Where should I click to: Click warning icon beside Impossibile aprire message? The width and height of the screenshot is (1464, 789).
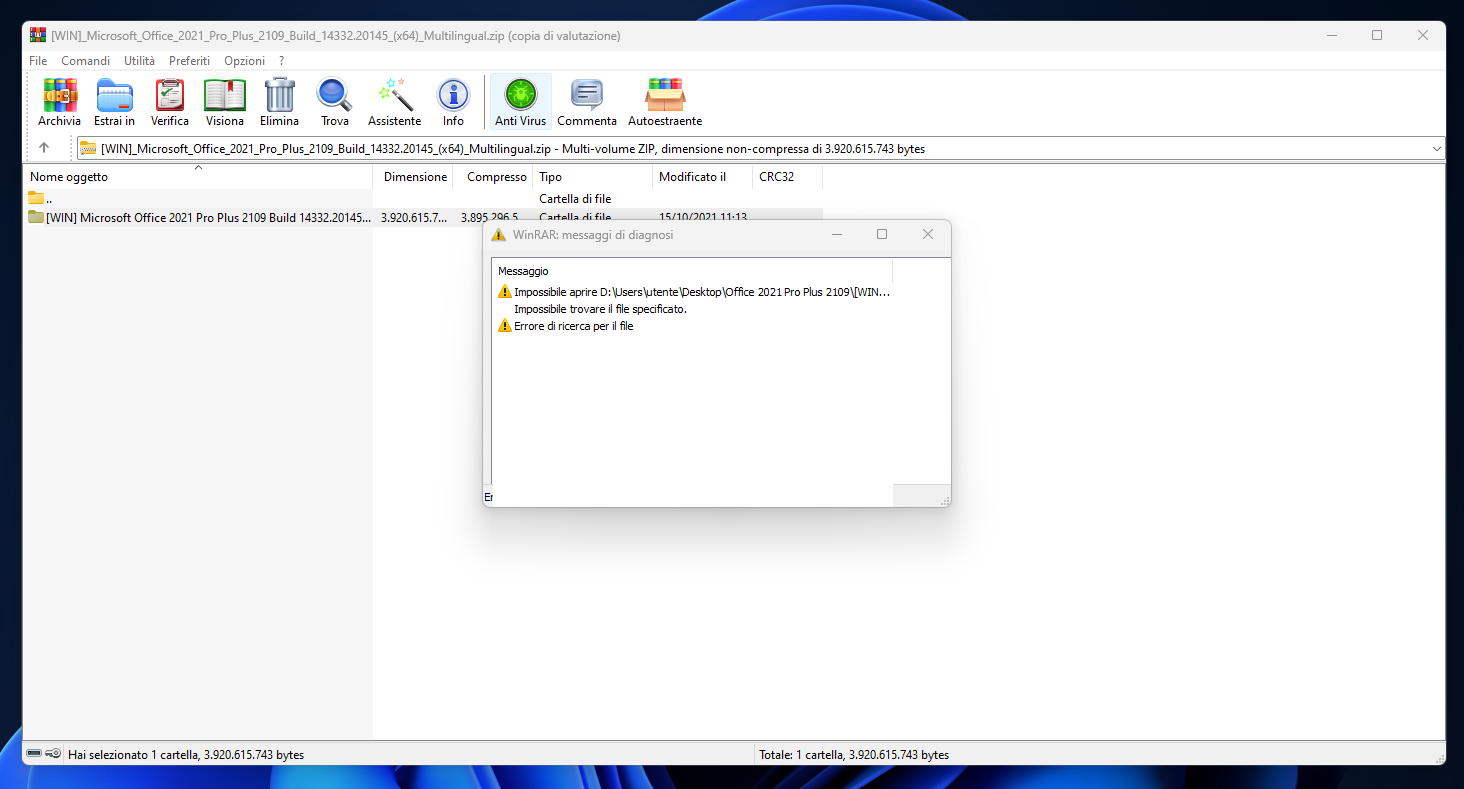[505, 292]
